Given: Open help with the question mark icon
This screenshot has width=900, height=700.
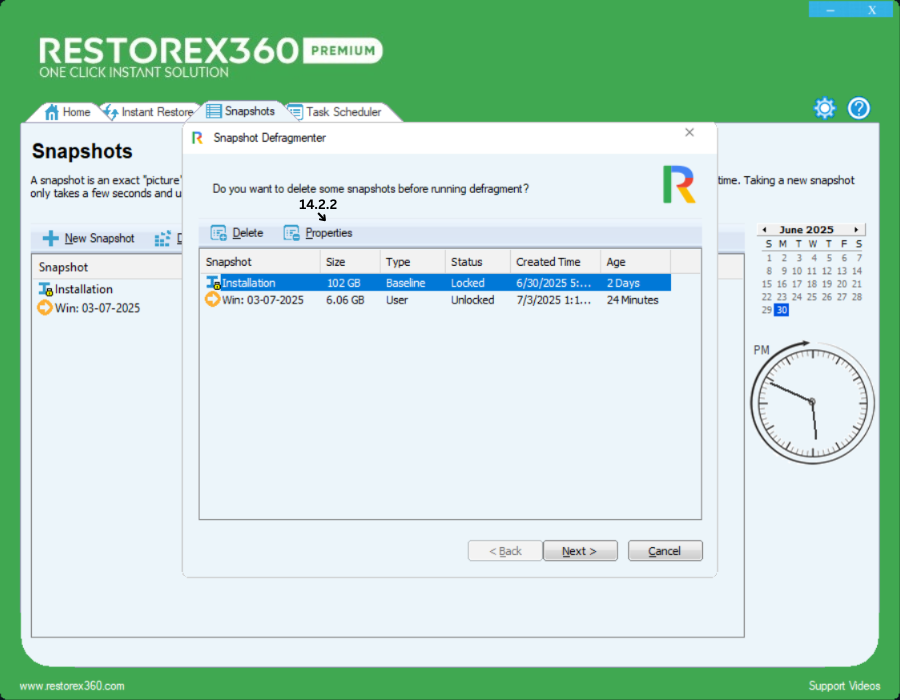Looking at the screenshot, I should tap(859, 108).
